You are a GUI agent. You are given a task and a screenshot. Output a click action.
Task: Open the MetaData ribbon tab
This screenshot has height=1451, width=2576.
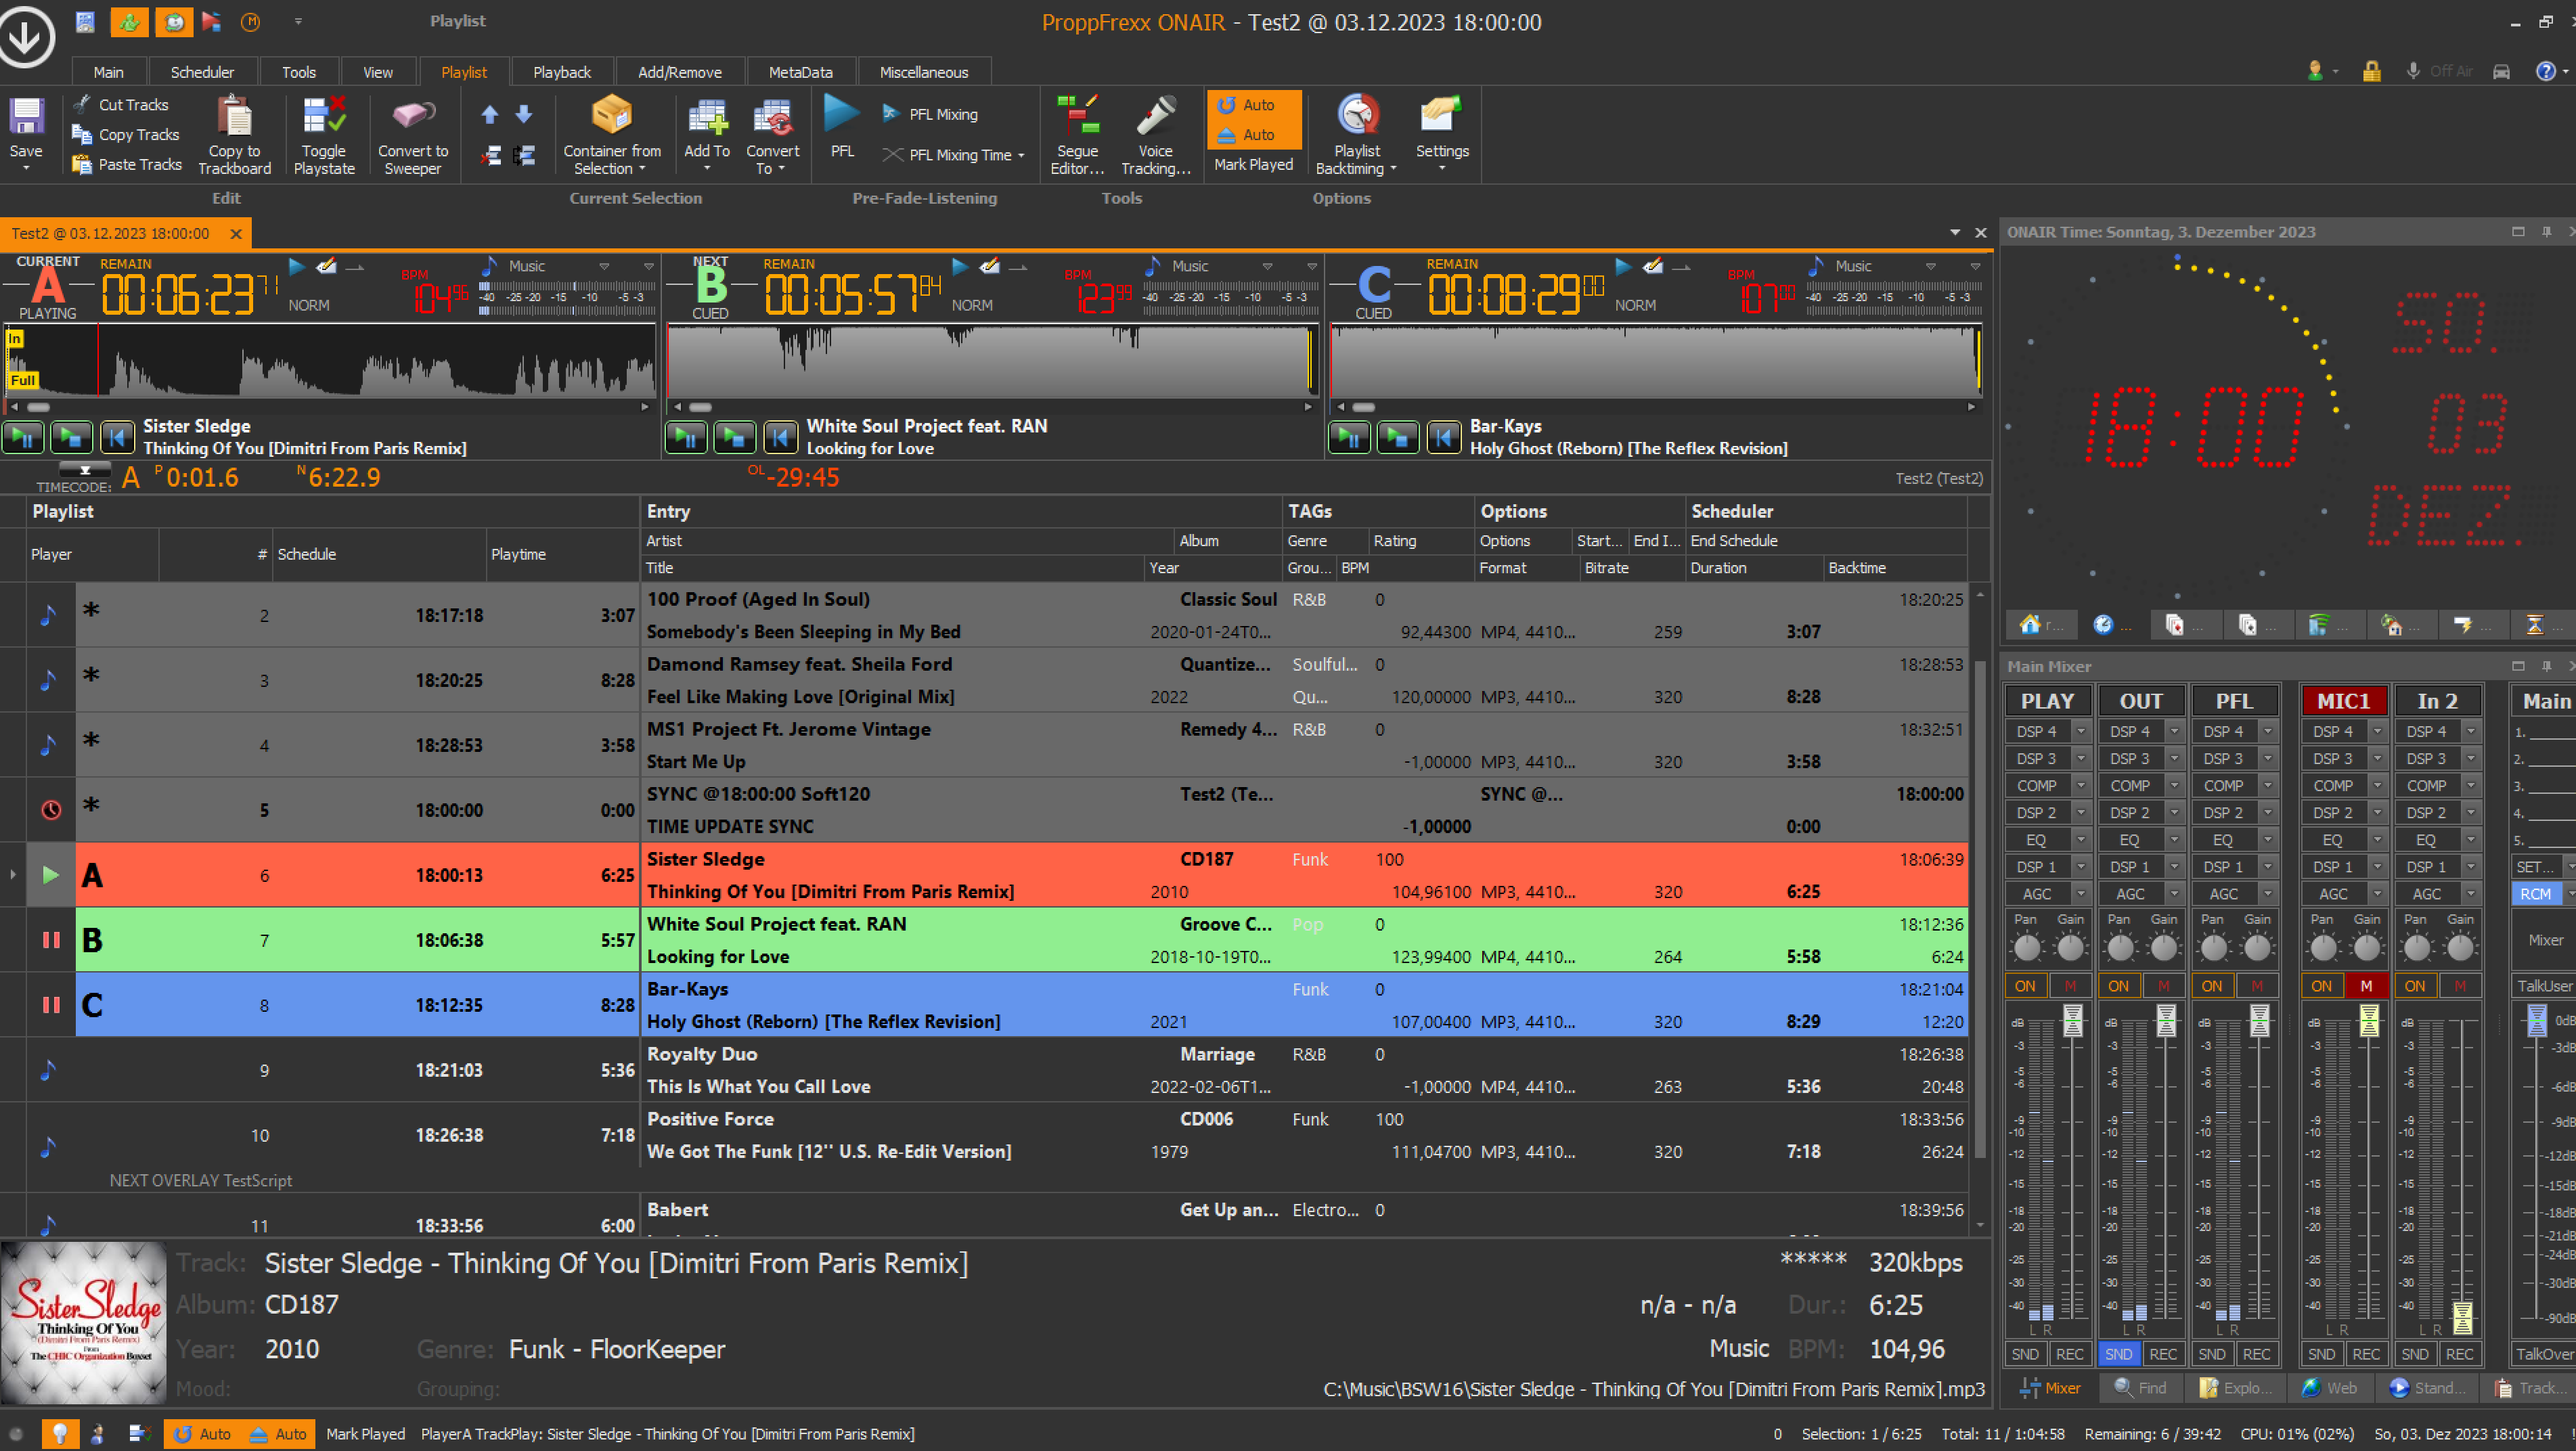click(x=800, y=72)
